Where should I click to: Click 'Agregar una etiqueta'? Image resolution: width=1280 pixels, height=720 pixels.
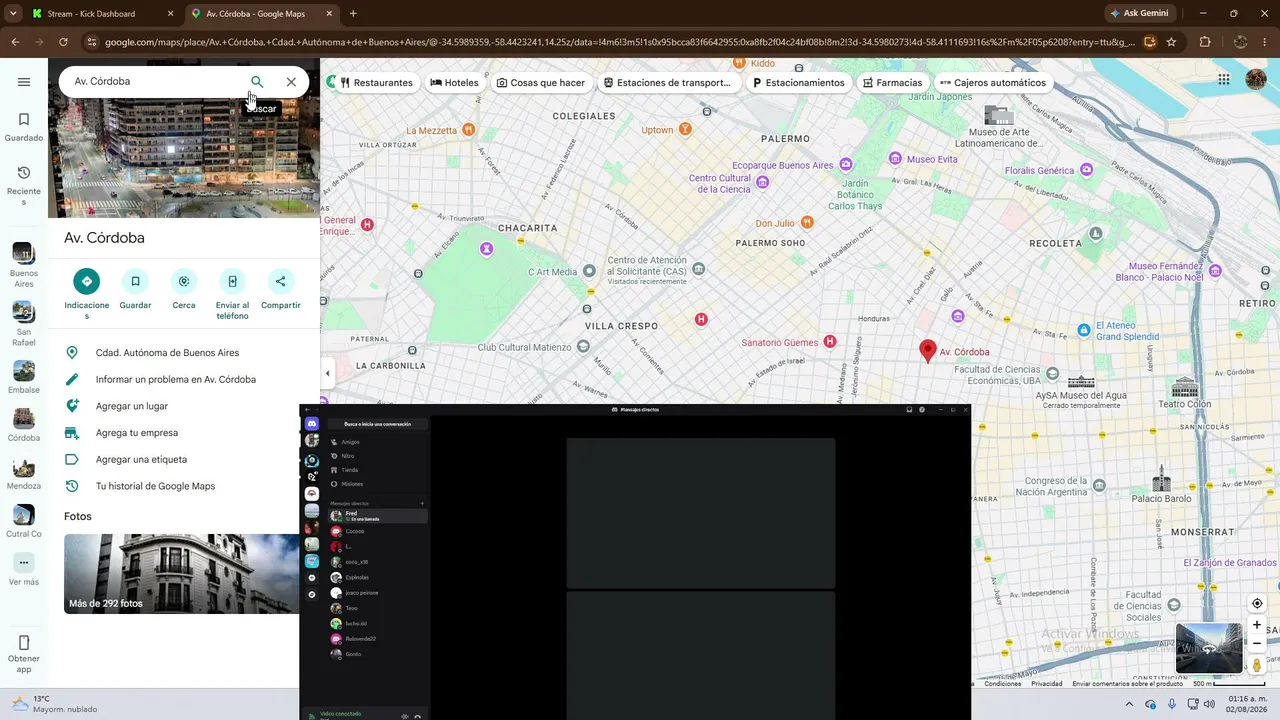click(141, 460)
